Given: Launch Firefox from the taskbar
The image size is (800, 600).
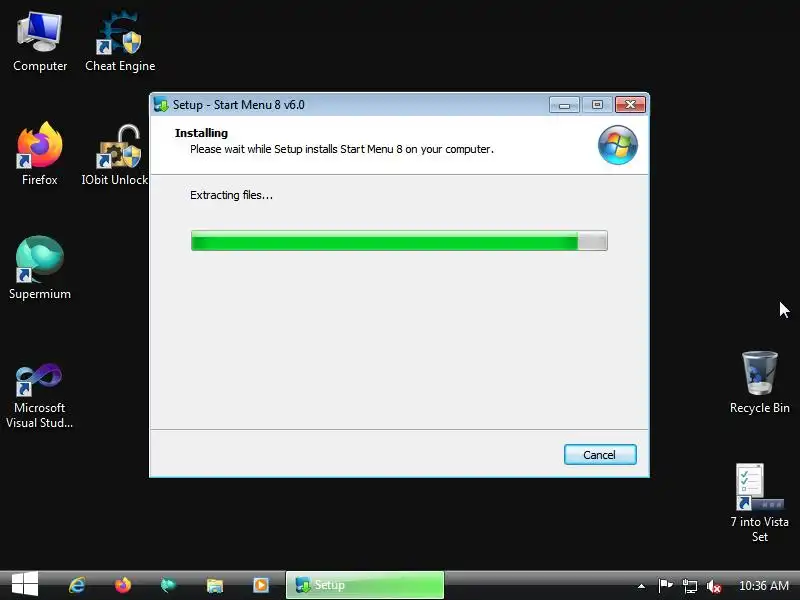Looking at the screenshot, I should [122, 585].
